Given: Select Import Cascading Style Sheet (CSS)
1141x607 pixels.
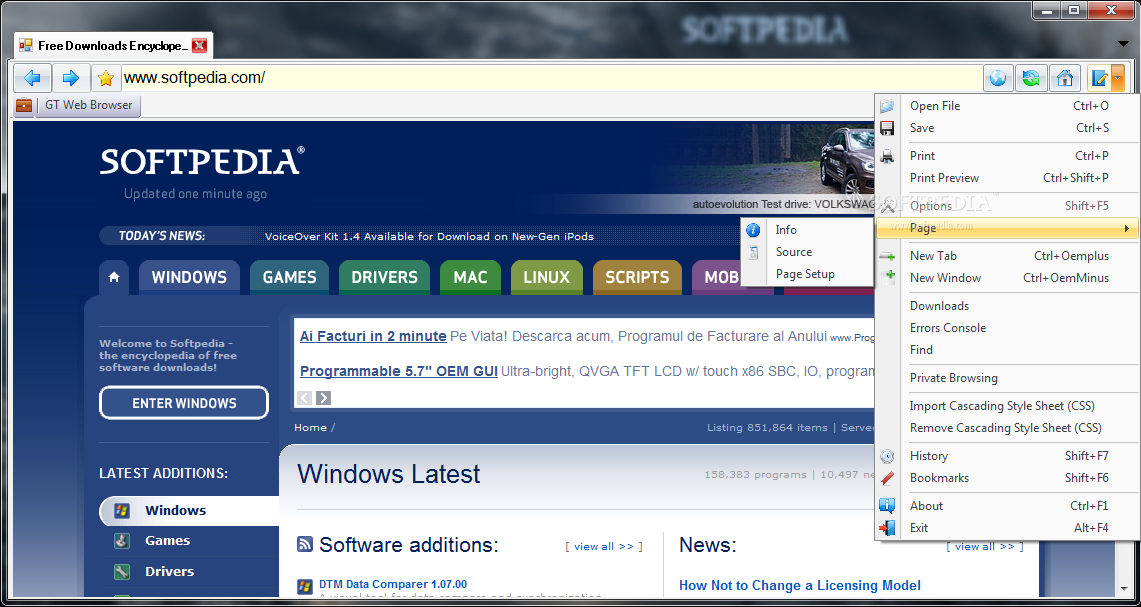Looking at the screenshot, I should (1007, 406).
